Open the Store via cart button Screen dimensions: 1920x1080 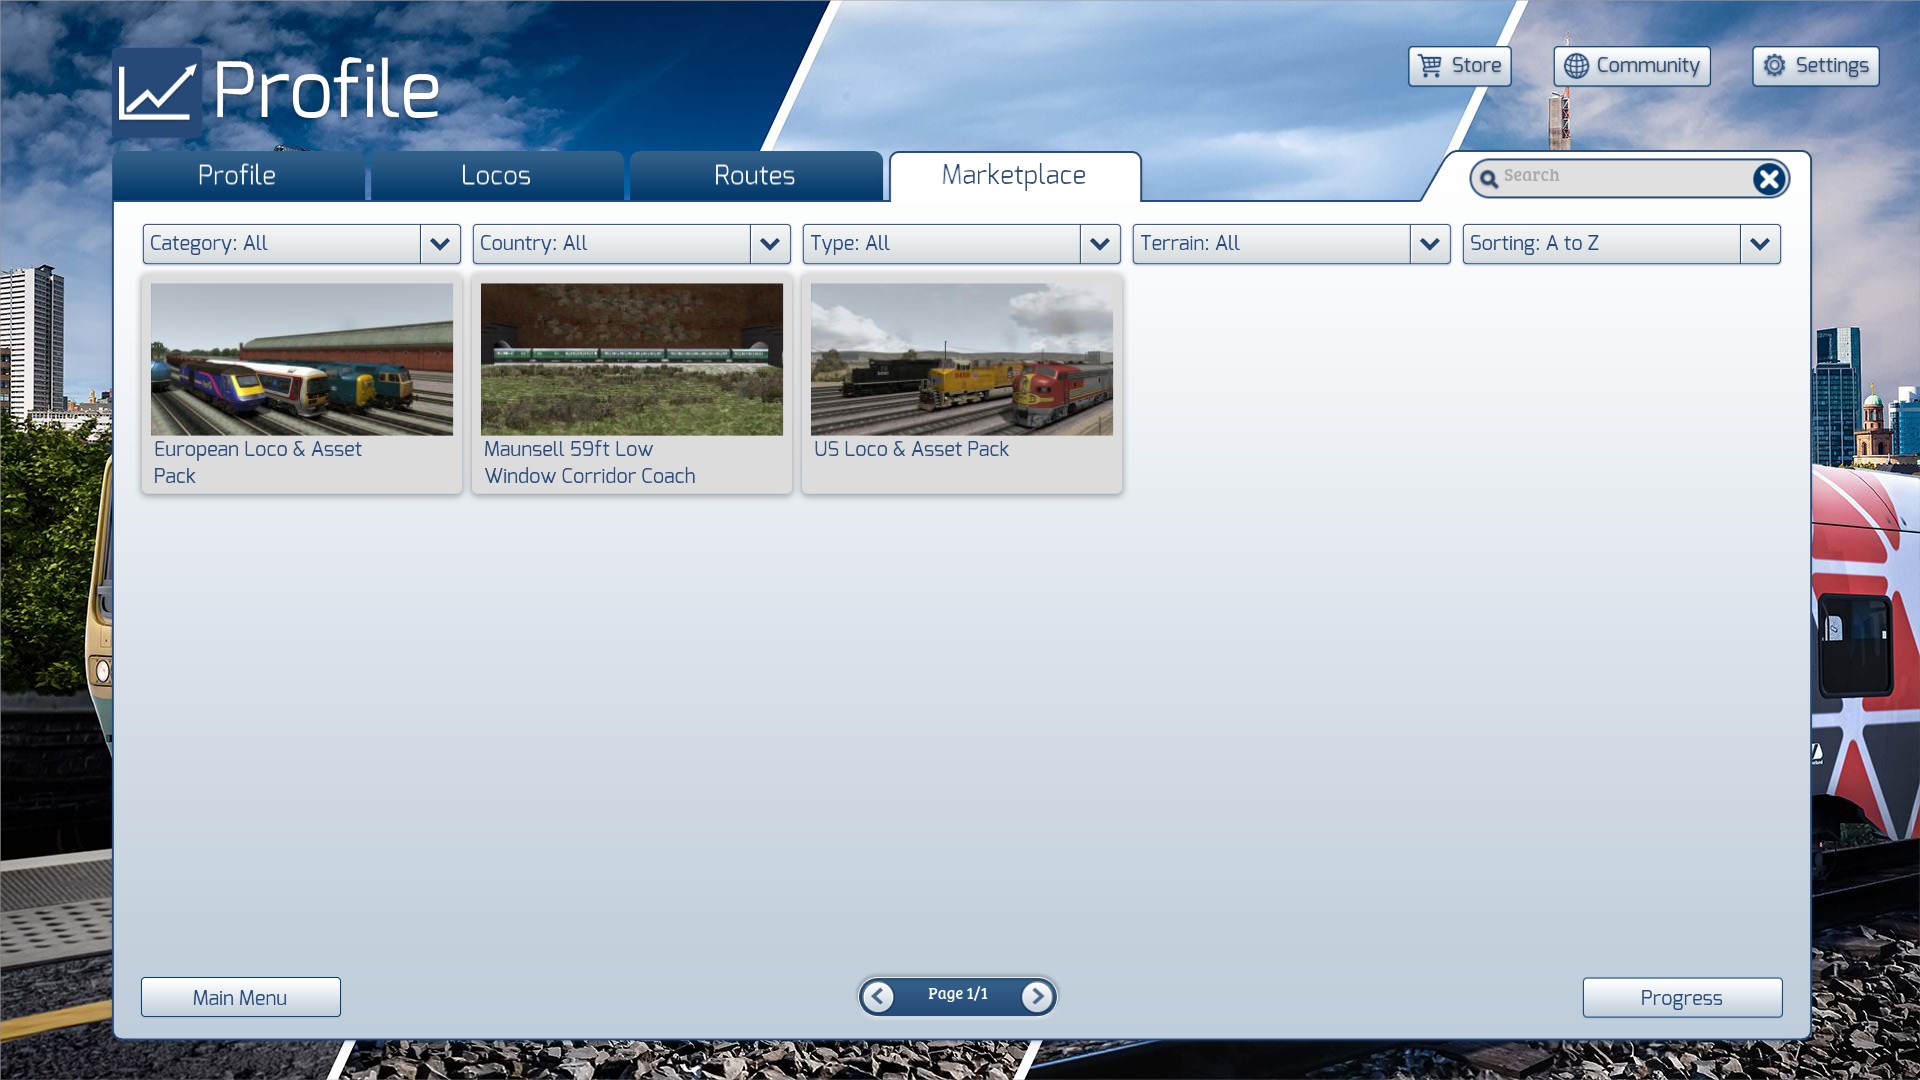pos(1459,66)
